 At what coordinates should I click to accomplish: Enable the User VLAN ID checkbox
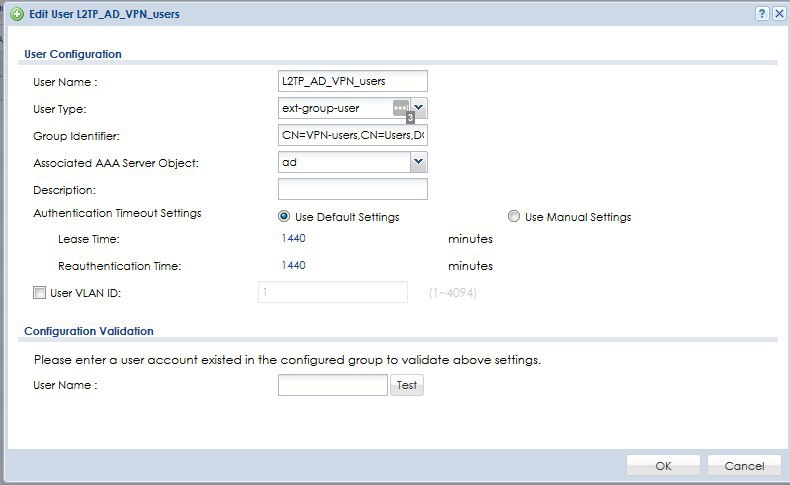coord(40,293)
